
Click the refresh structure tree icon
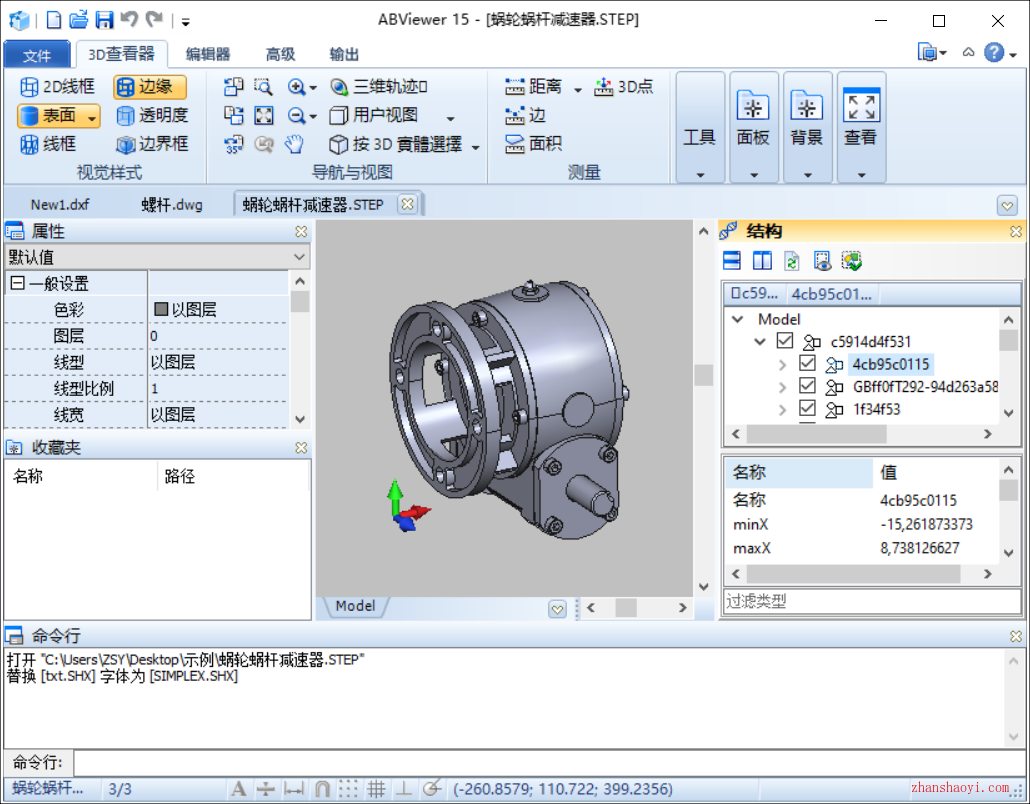[x=792, y=261]
